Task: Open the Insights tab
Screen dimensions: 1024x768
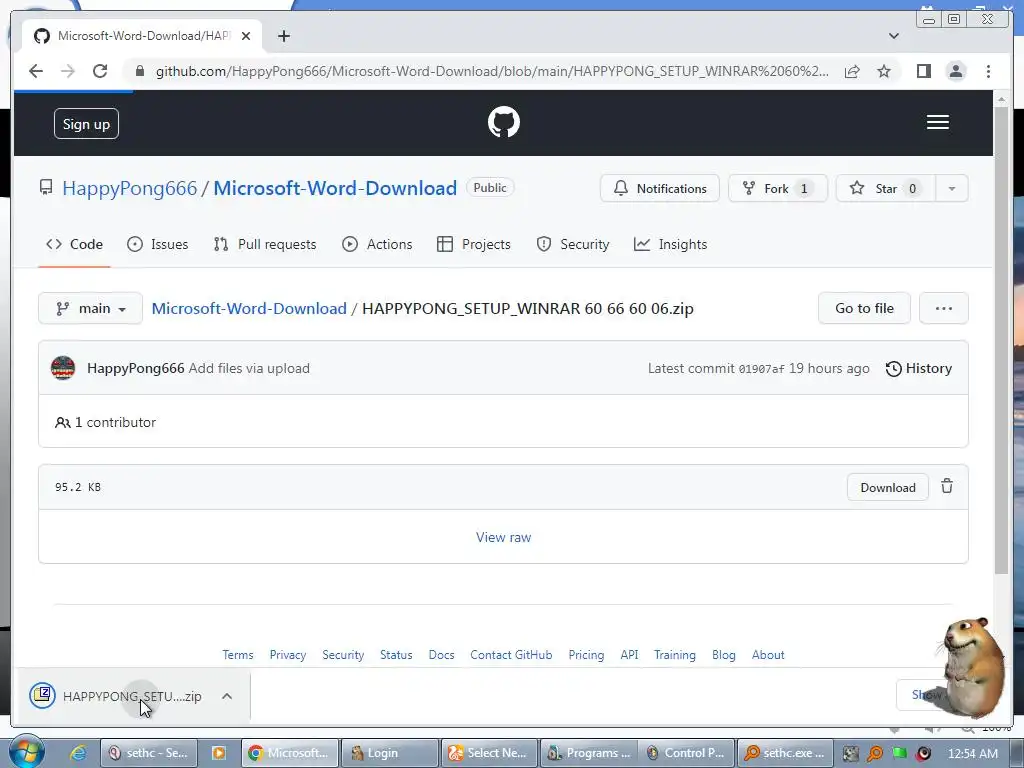Action: coord(671,244)
